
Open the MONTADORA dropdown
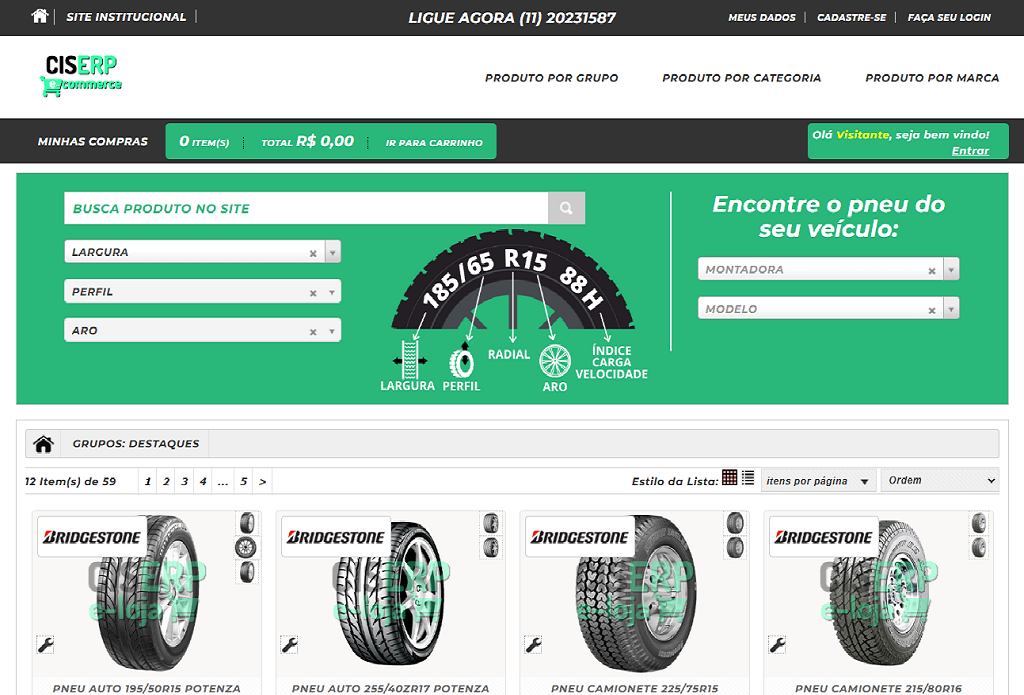pos(950,268)
